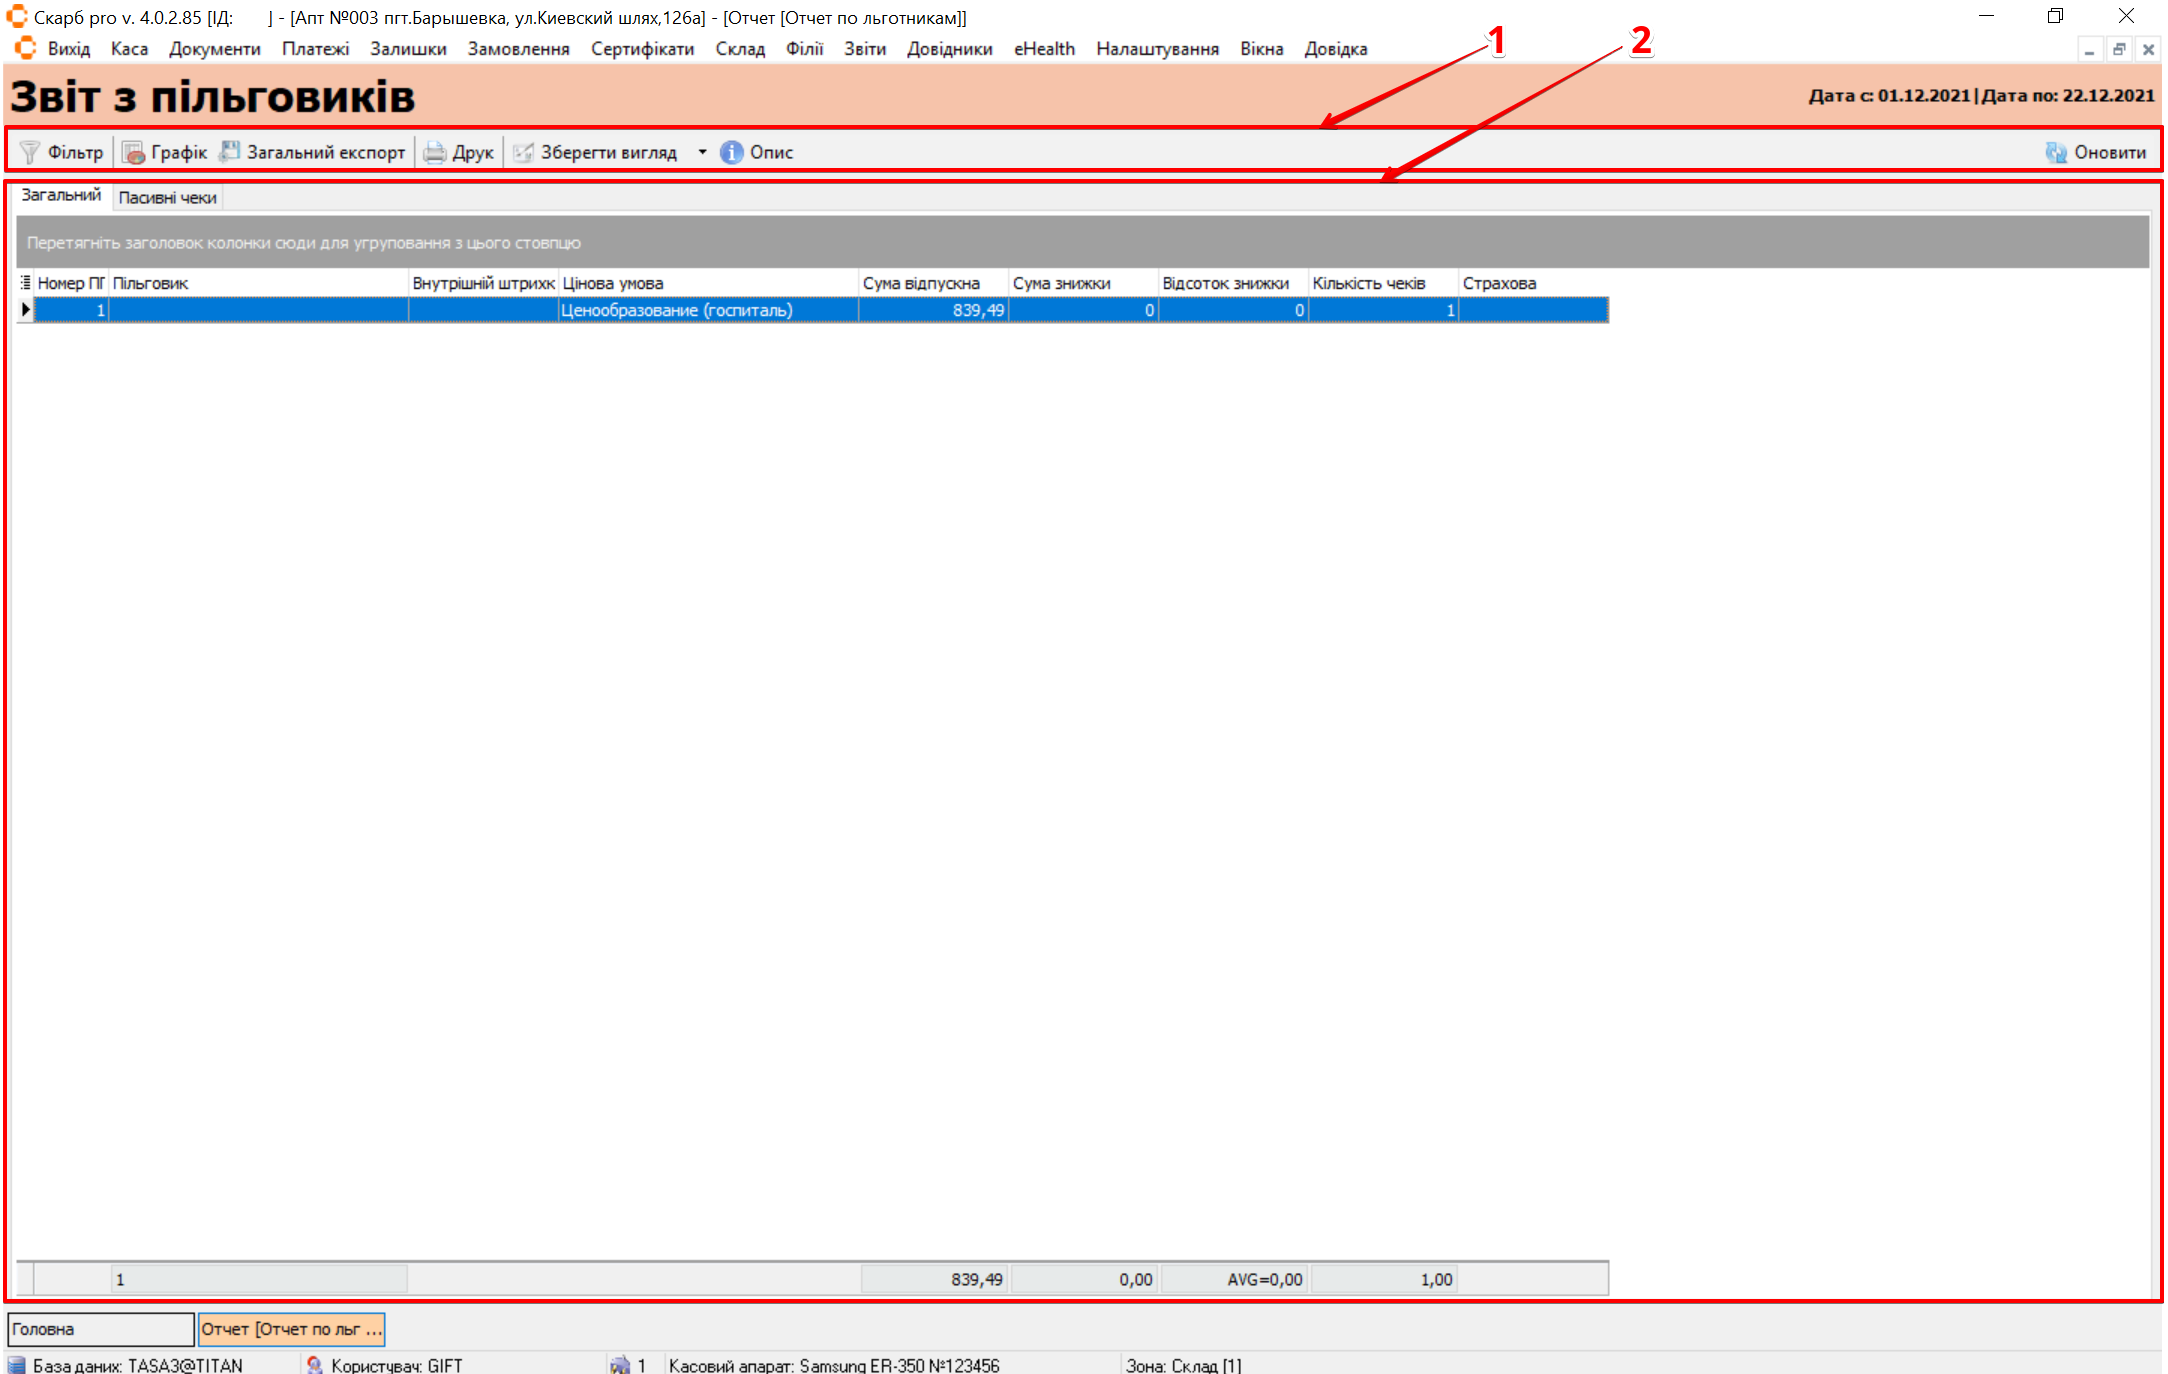Click the Зберегти вигляд icon
This screenshot has width=2168, height=1374.
pos(523,152)
